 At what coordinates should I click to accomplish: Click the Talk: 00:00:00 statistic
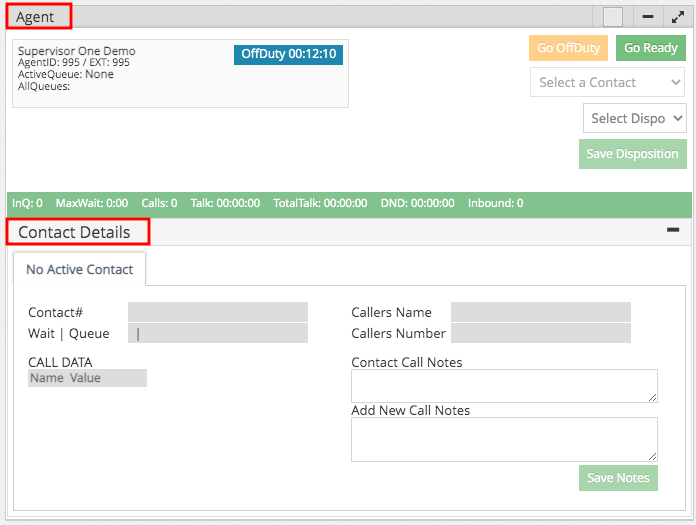tap(225, 203)
